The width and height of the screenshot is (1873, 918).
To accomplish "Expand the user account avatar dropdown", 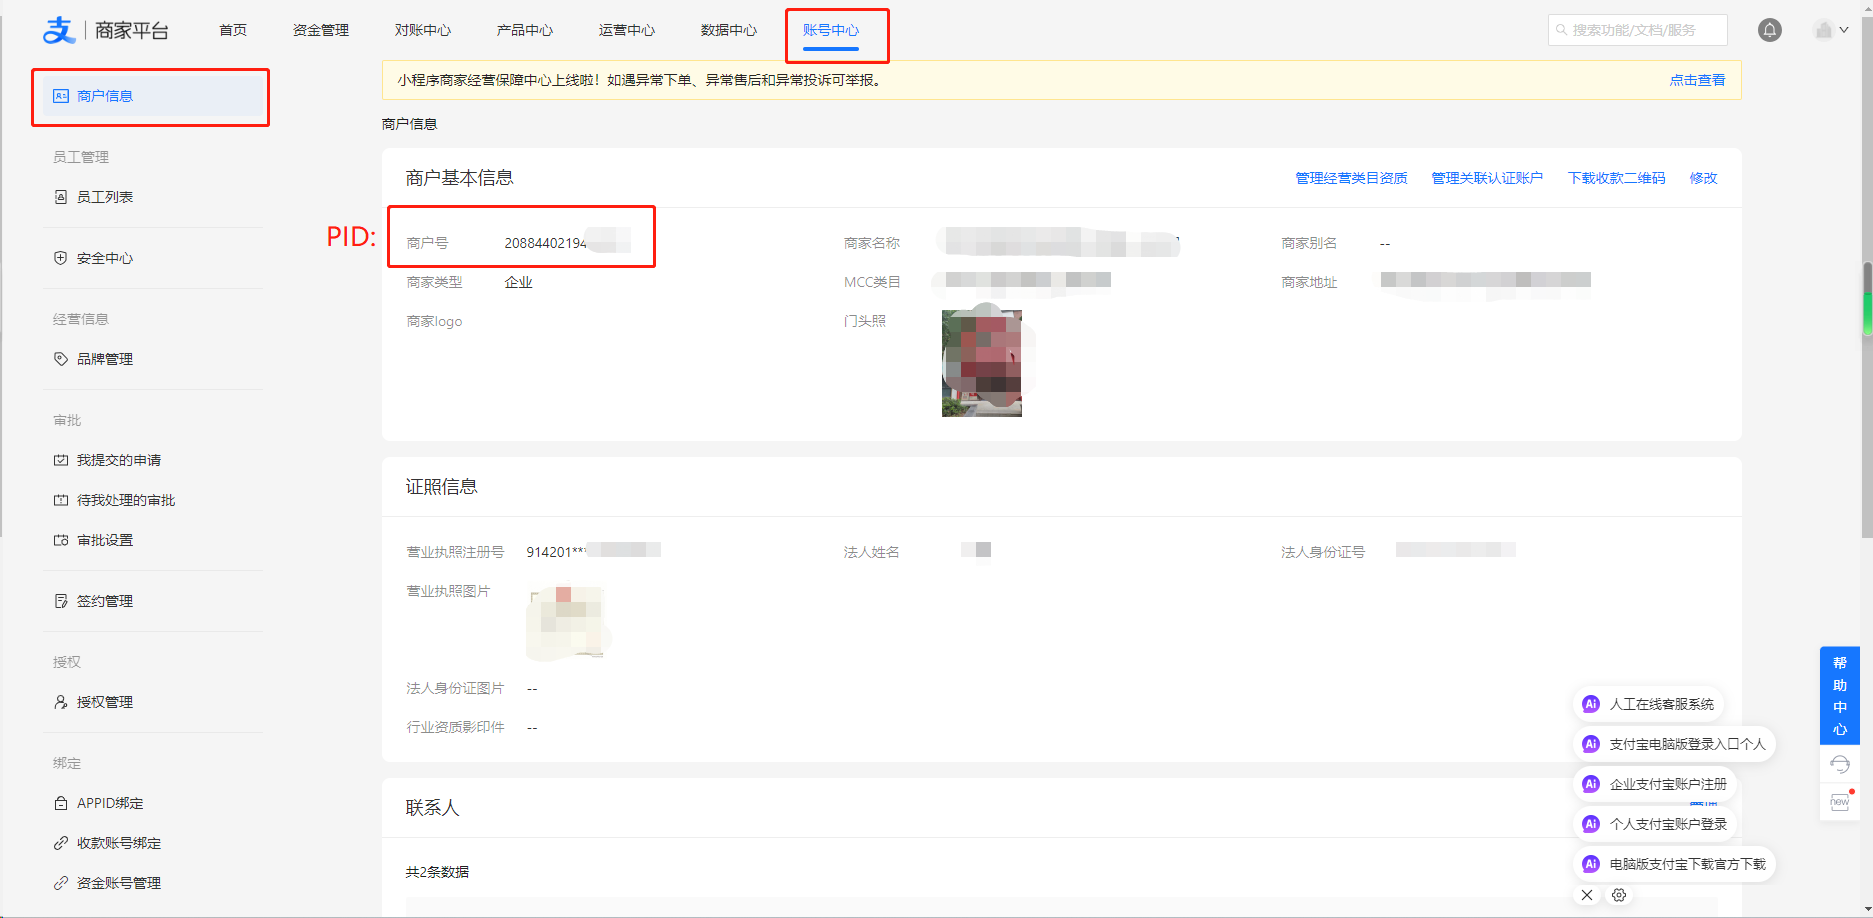I will click(x=1831, y=30).
